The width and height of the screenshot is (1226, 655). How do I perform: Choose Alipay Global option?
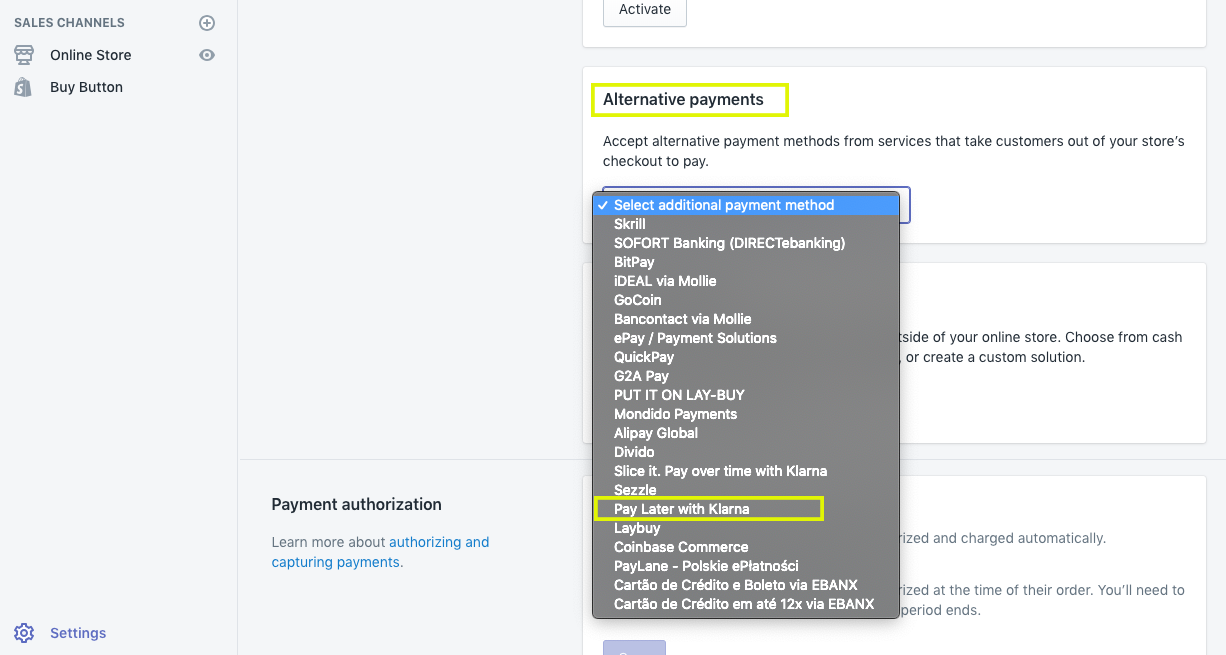tap(746, 433)
